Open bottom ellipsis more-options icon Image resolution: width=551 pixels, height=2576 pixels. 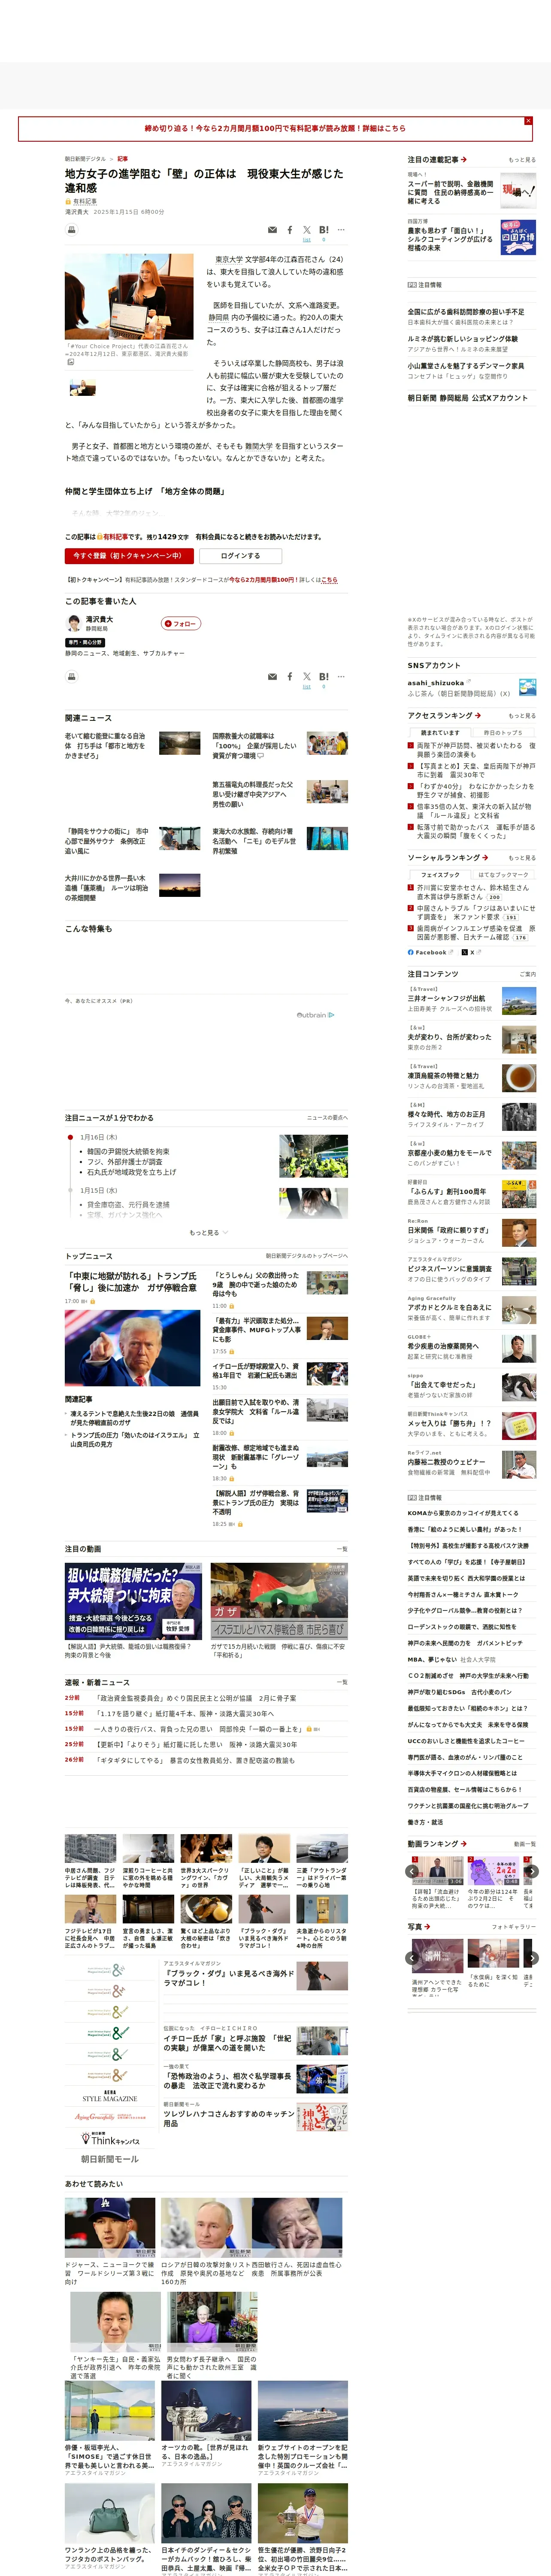(341, 677)
